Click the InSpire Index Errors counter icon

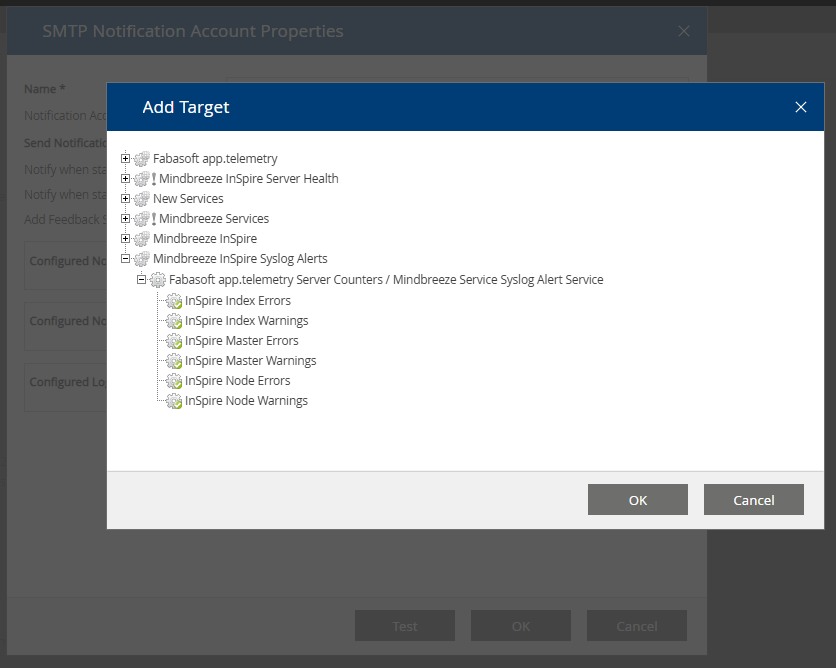click(x=174, y=301)
